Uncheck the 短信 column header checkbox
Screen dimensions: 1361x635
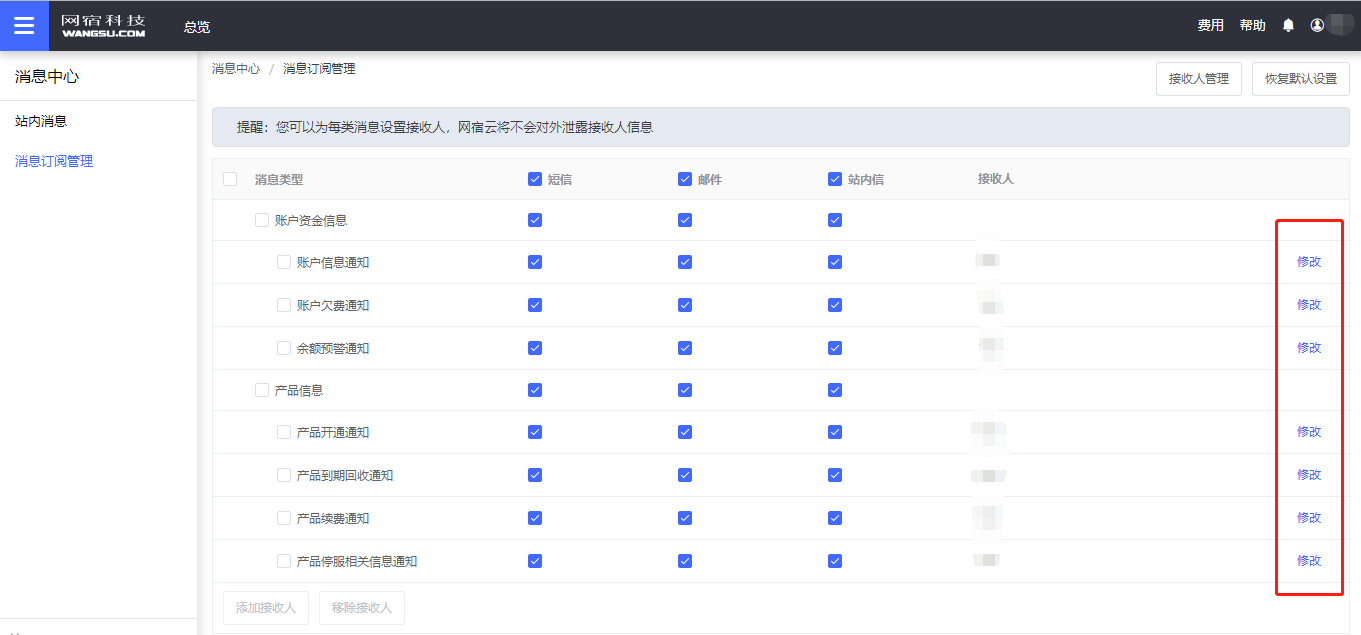coord(535,180)
